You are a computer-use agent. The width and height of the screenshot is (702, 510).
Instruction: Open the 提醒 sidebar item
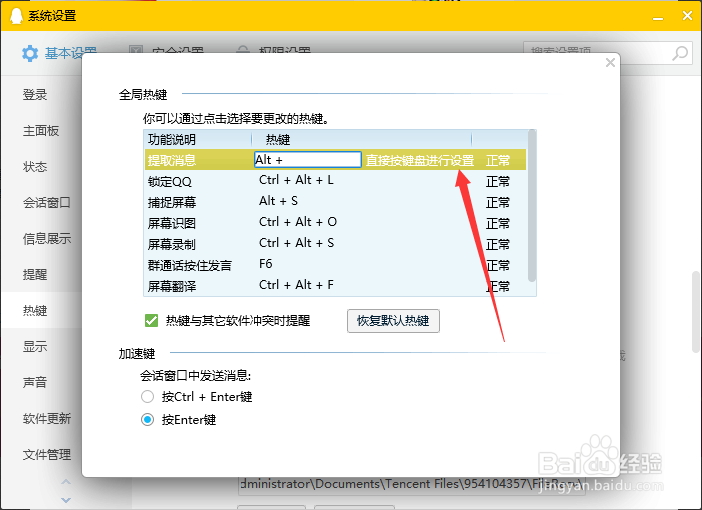(x=35, y=274)
